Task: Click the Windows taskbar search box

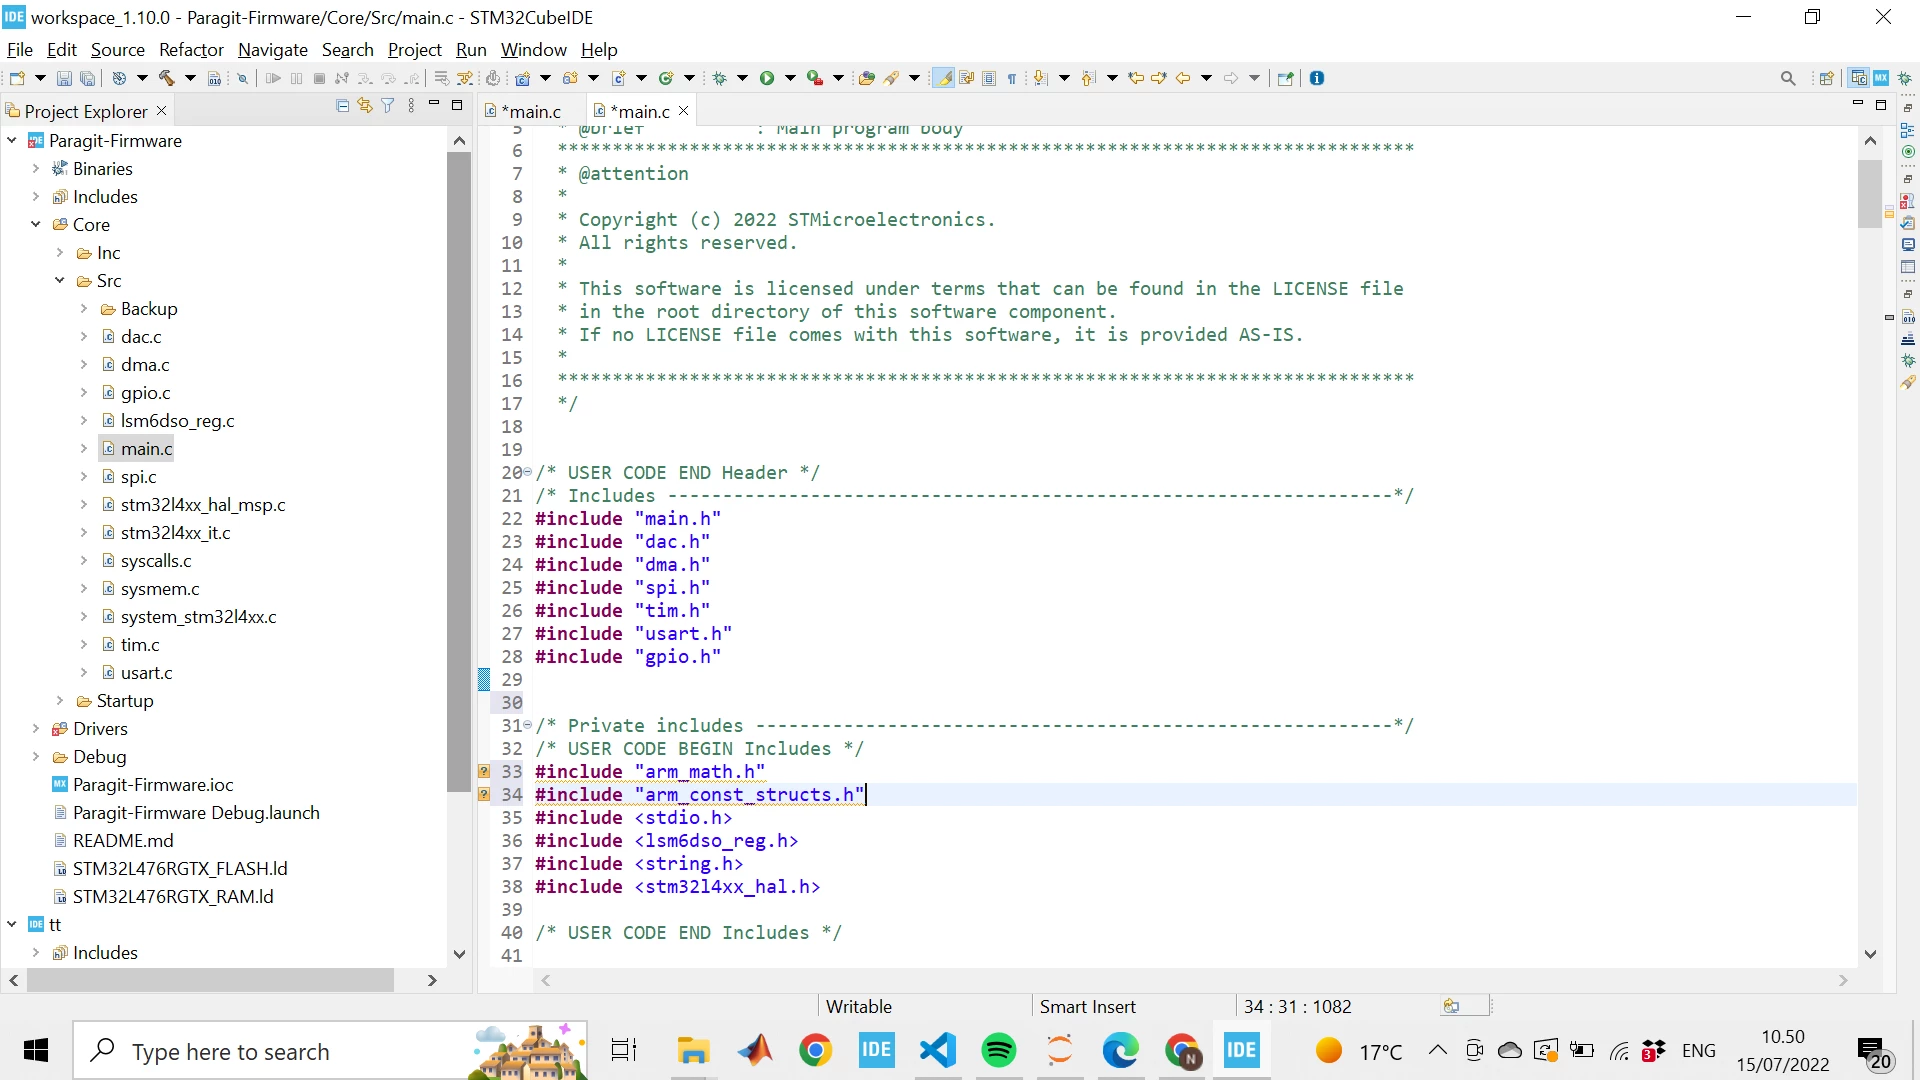Action: click(x=330, y=1051)
